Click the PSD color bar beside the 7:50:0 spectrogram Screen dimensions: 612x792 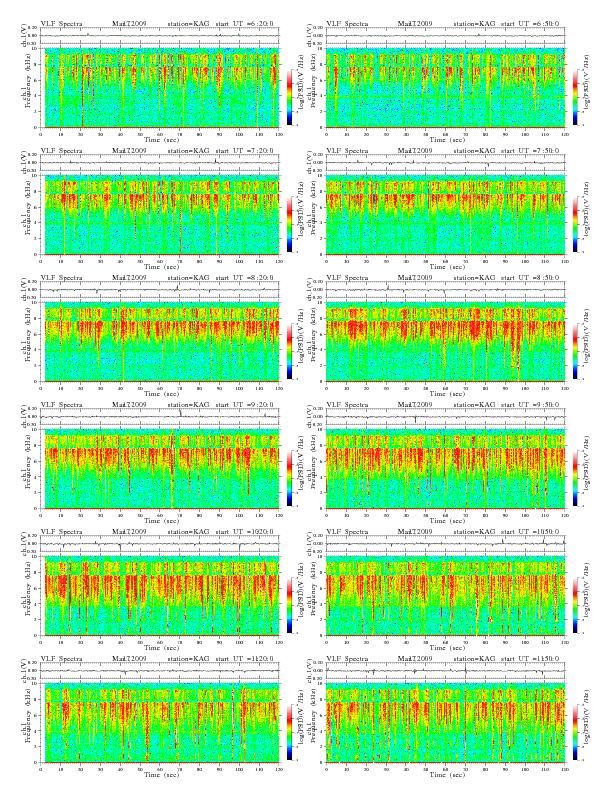coord(576,224)
